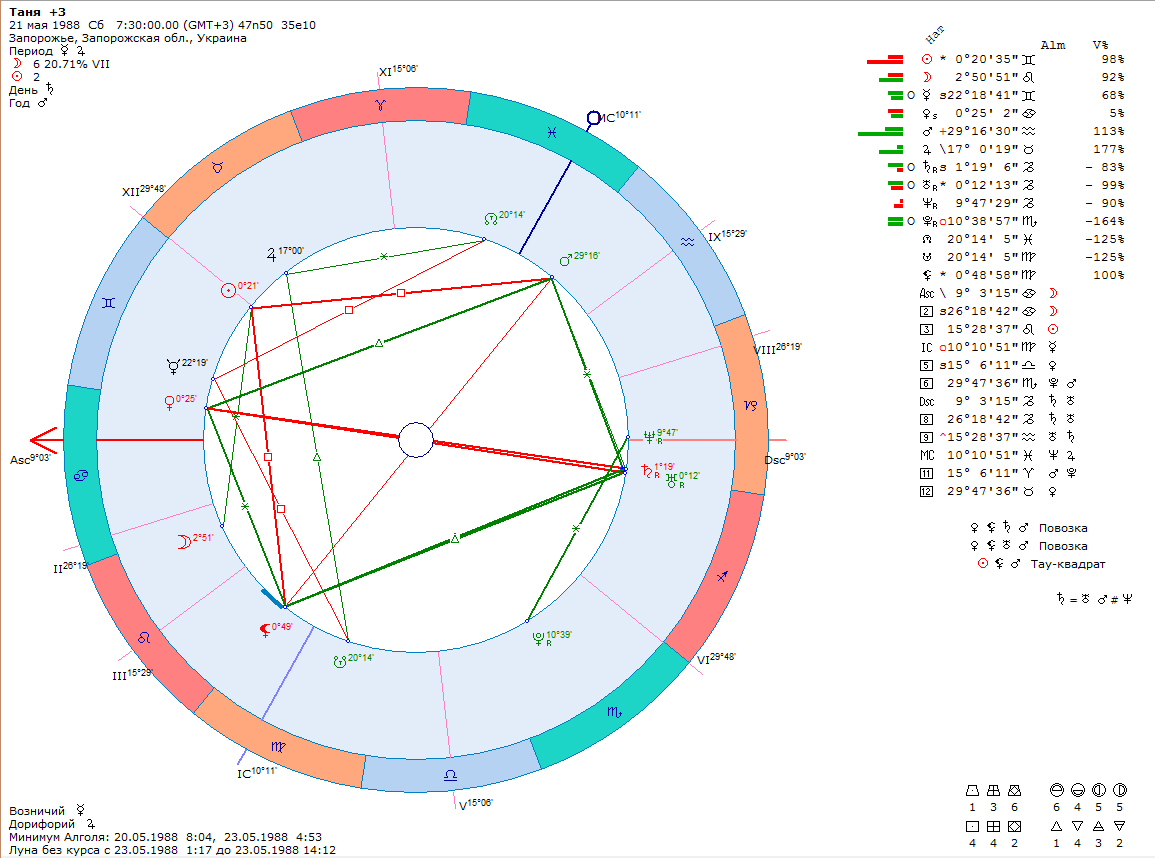The width and height of the screenshot is (1155, 858).
Task: Click the Sun position 0°20'35" in the table
Action: pyautogui.click(x=987, y=60)
